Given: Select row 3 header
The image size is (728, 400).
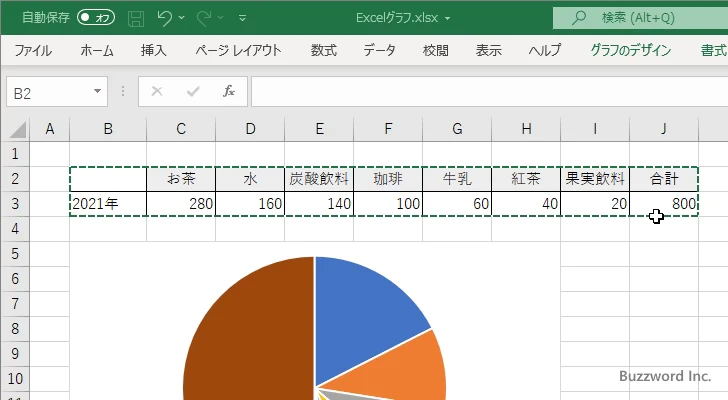Looking at the screenshot, I should point(15,204).
